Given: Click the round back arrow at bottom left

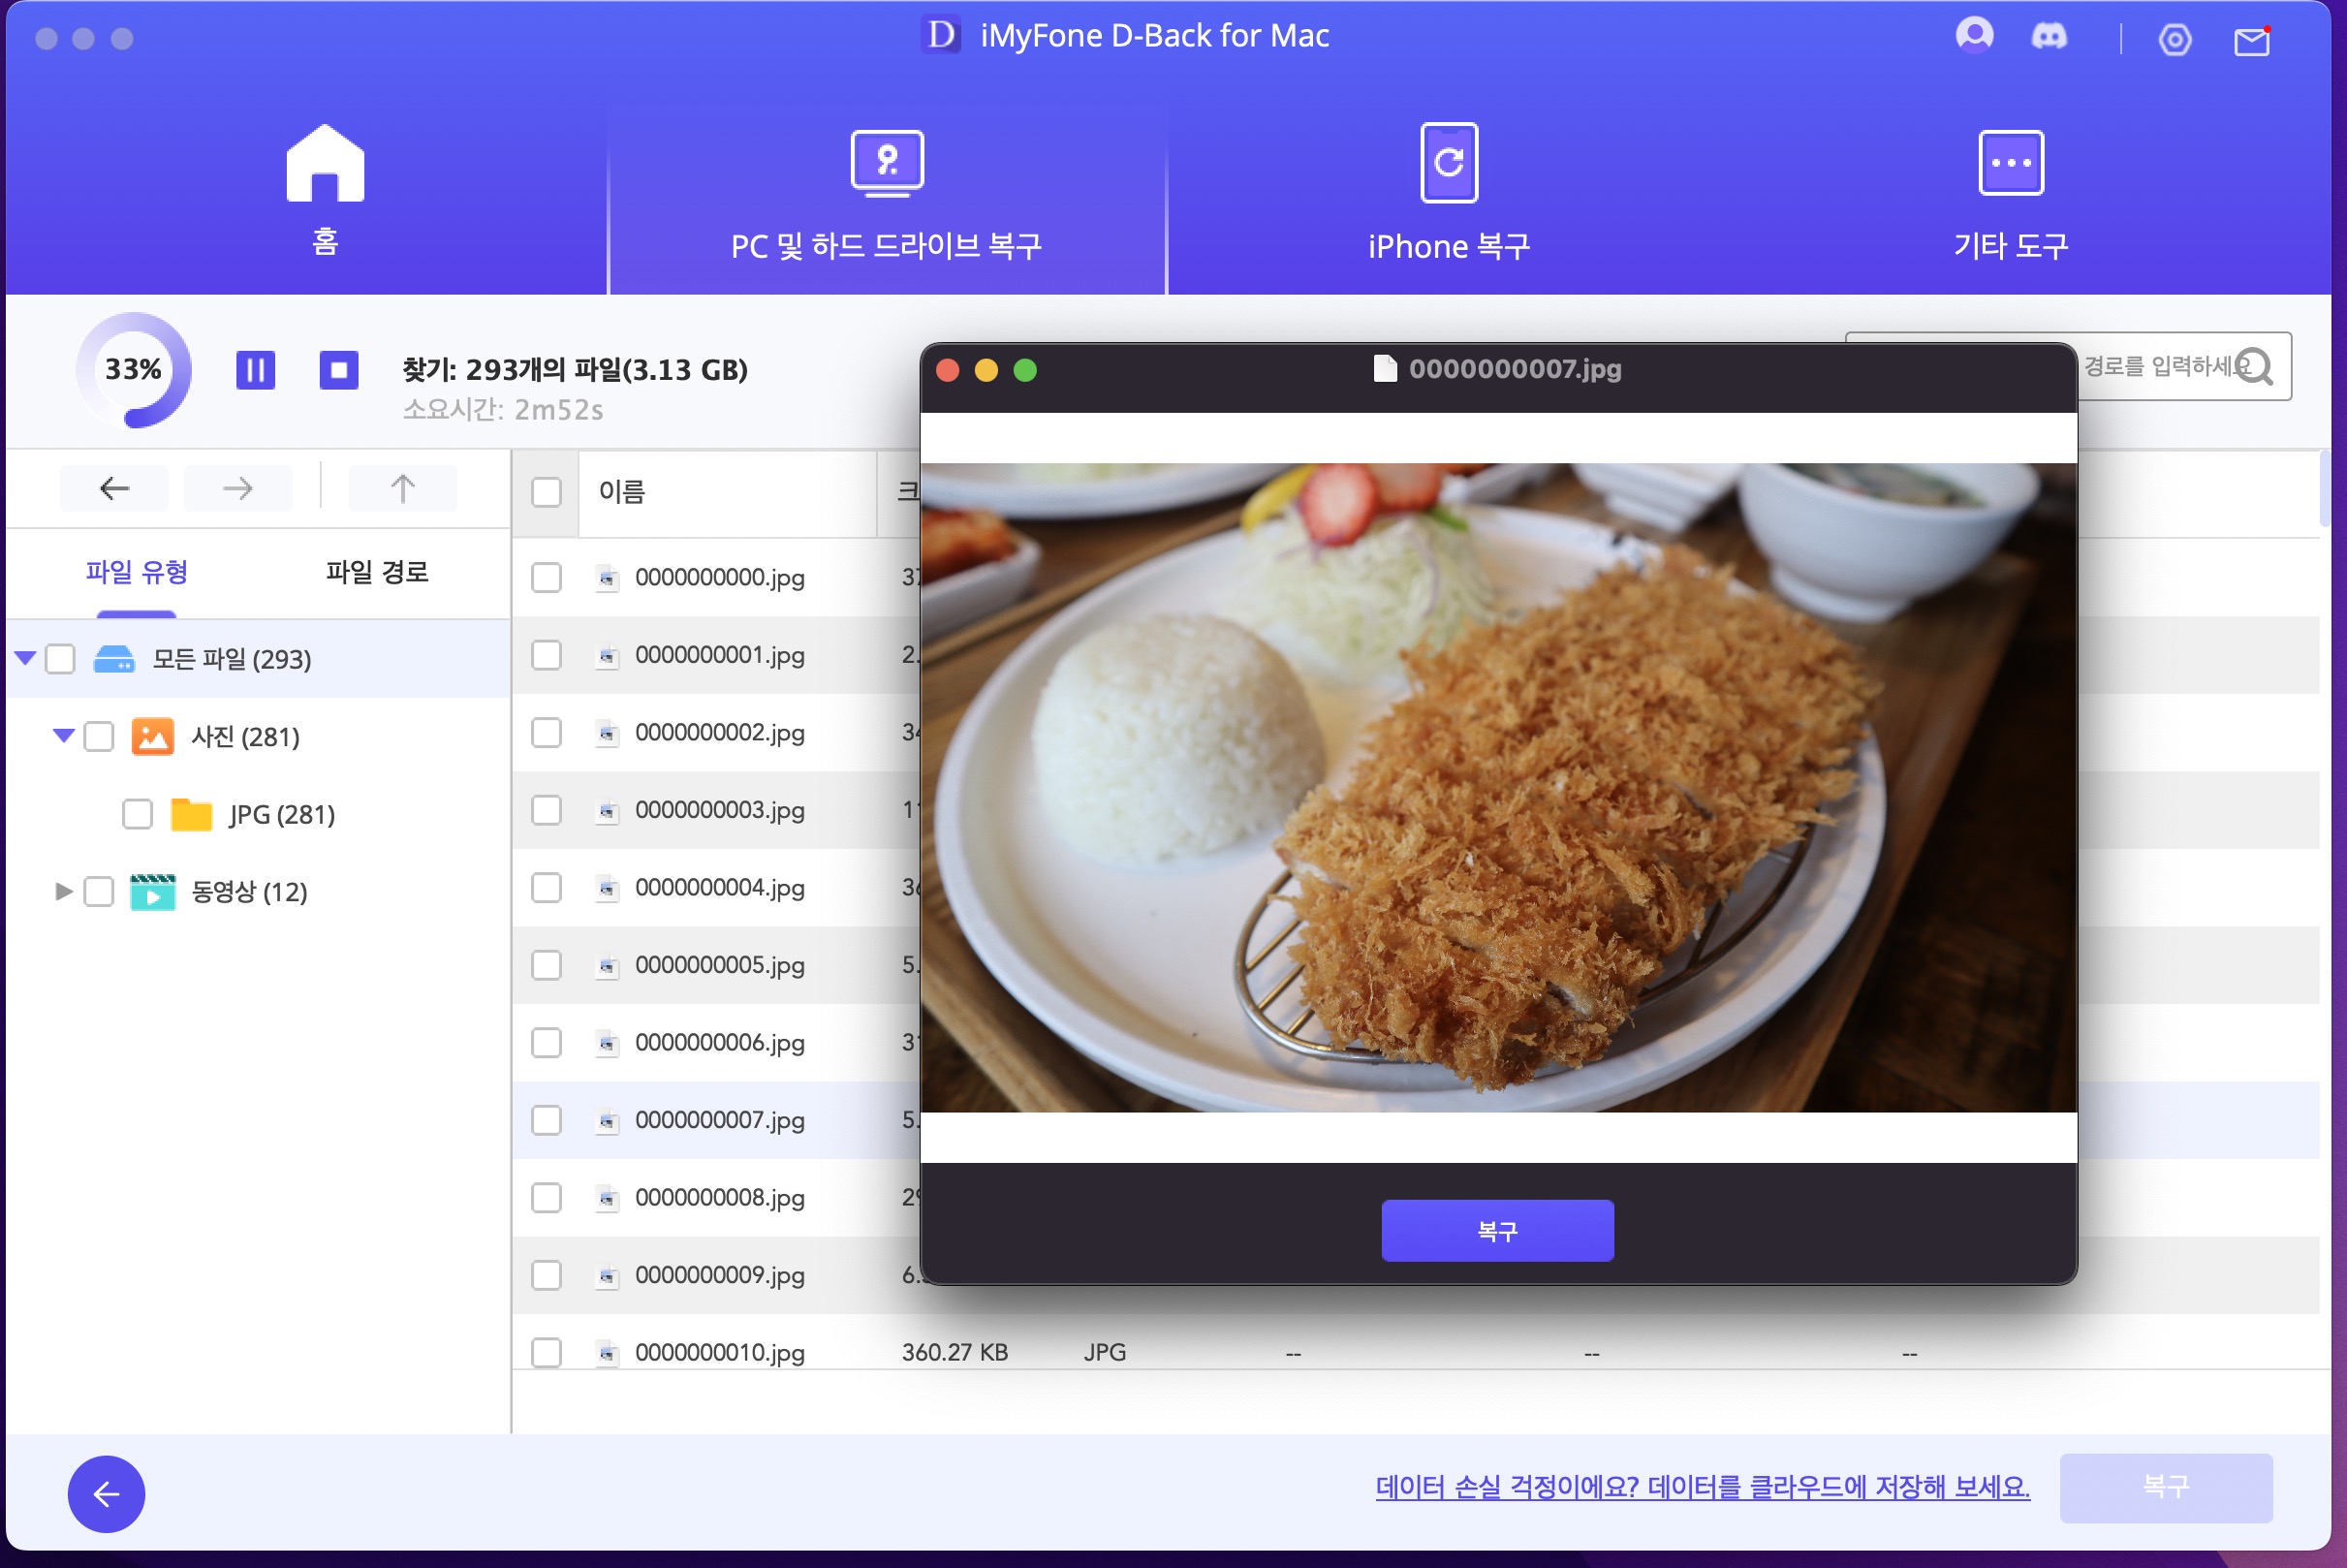Looking at the screenshot, I should [x=106, y=1493].
